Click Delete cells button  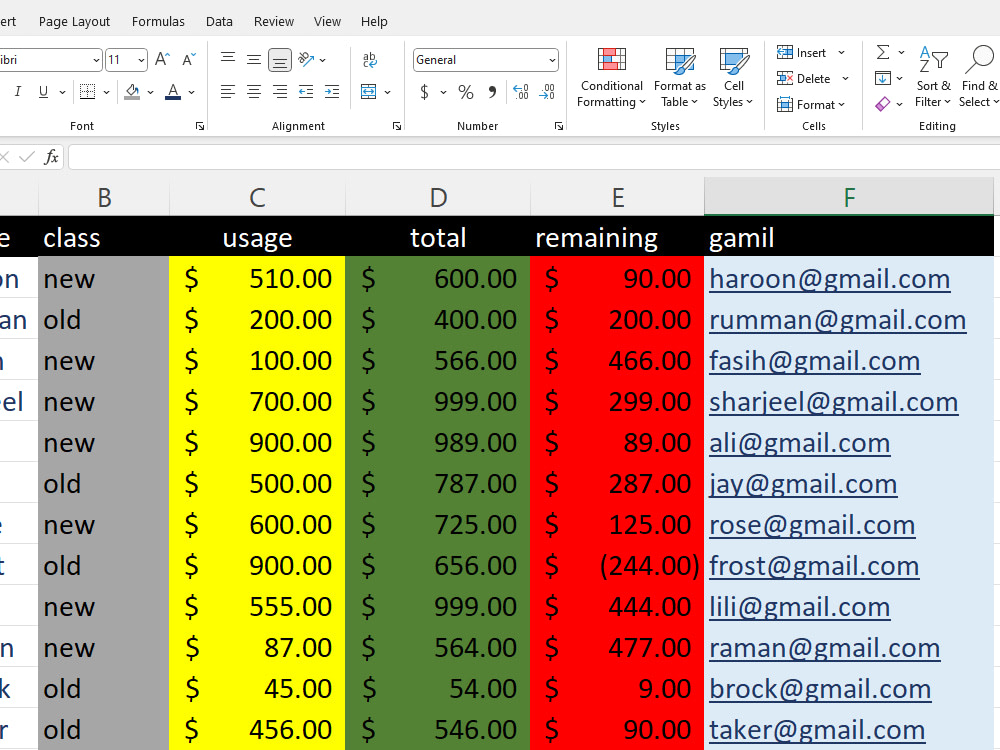804,78
